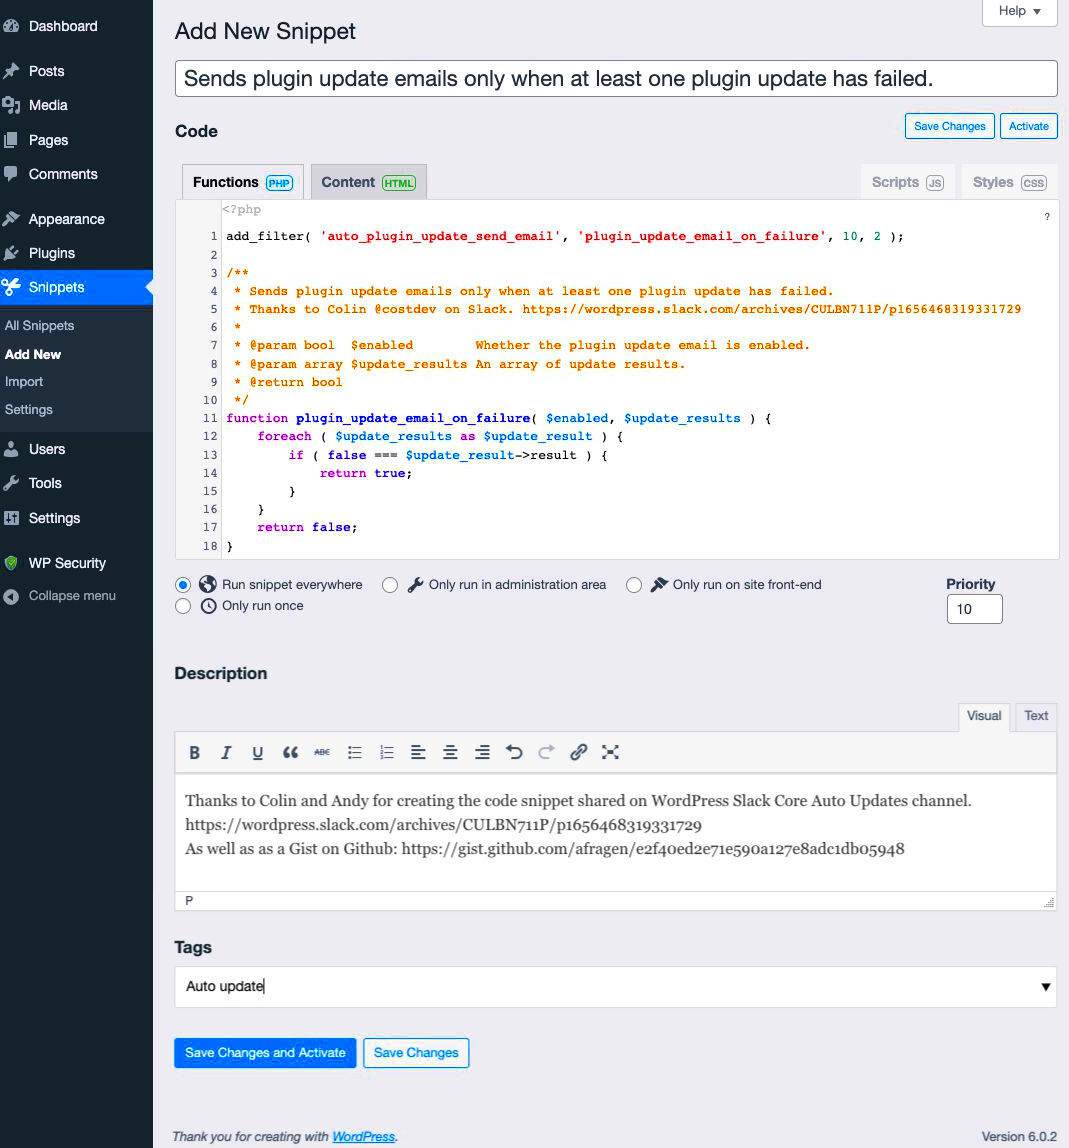Open Add New in Snippets submenu

(x=33, y=354)
